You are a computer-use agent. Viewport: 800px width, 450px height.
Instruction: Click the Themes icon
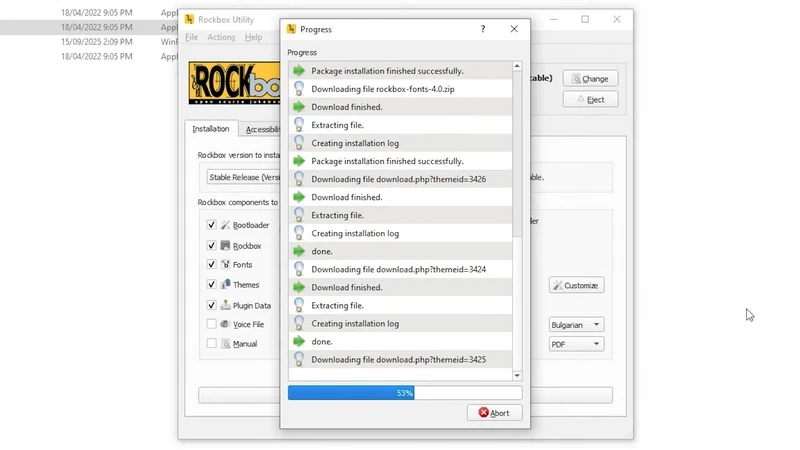[226, 285]
